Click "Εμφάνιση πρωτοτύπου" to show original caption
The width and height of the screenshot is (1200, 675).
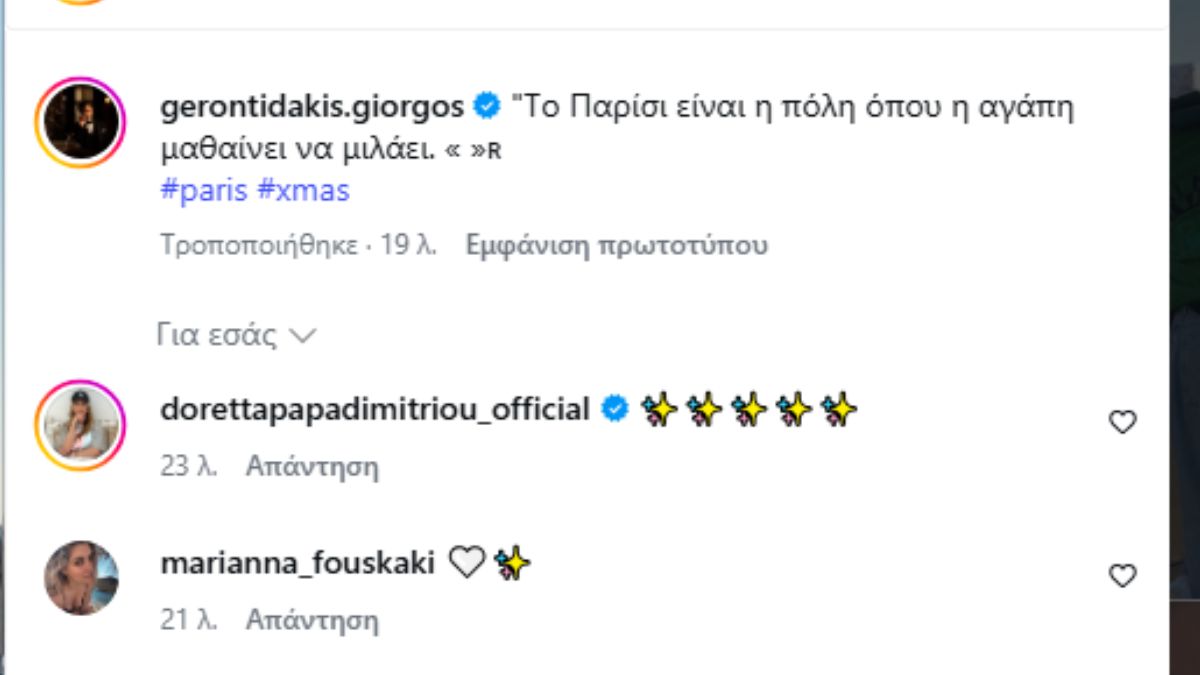pos(616,245)
